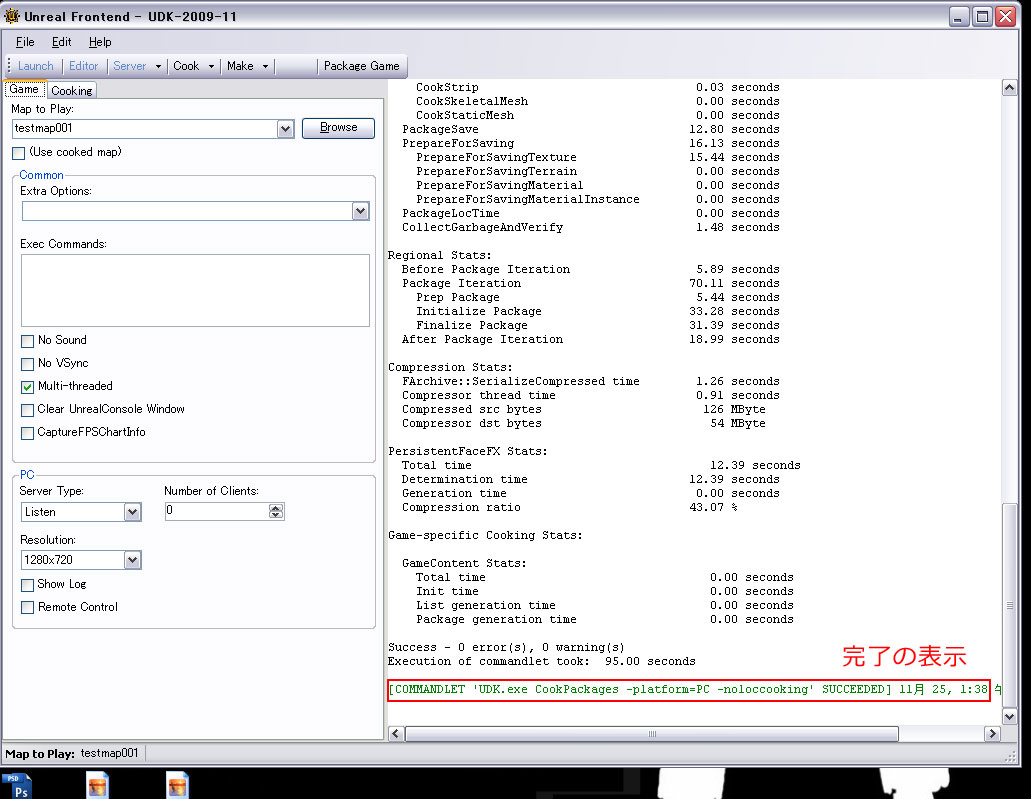This screenshot has width=1031, height=799.
Task: Toggle the Use cooked map checkbox
Action: (x=18, y=153)
